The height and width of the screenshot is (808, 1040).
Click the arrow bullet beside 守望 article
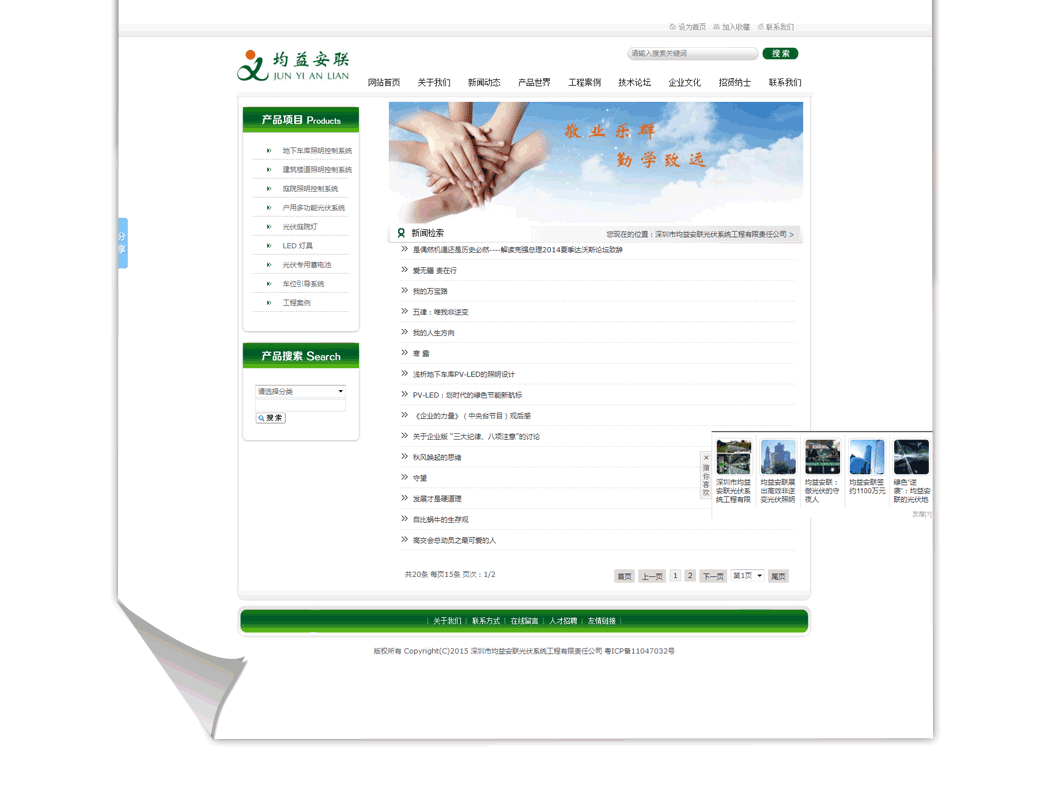click(405, 478)
